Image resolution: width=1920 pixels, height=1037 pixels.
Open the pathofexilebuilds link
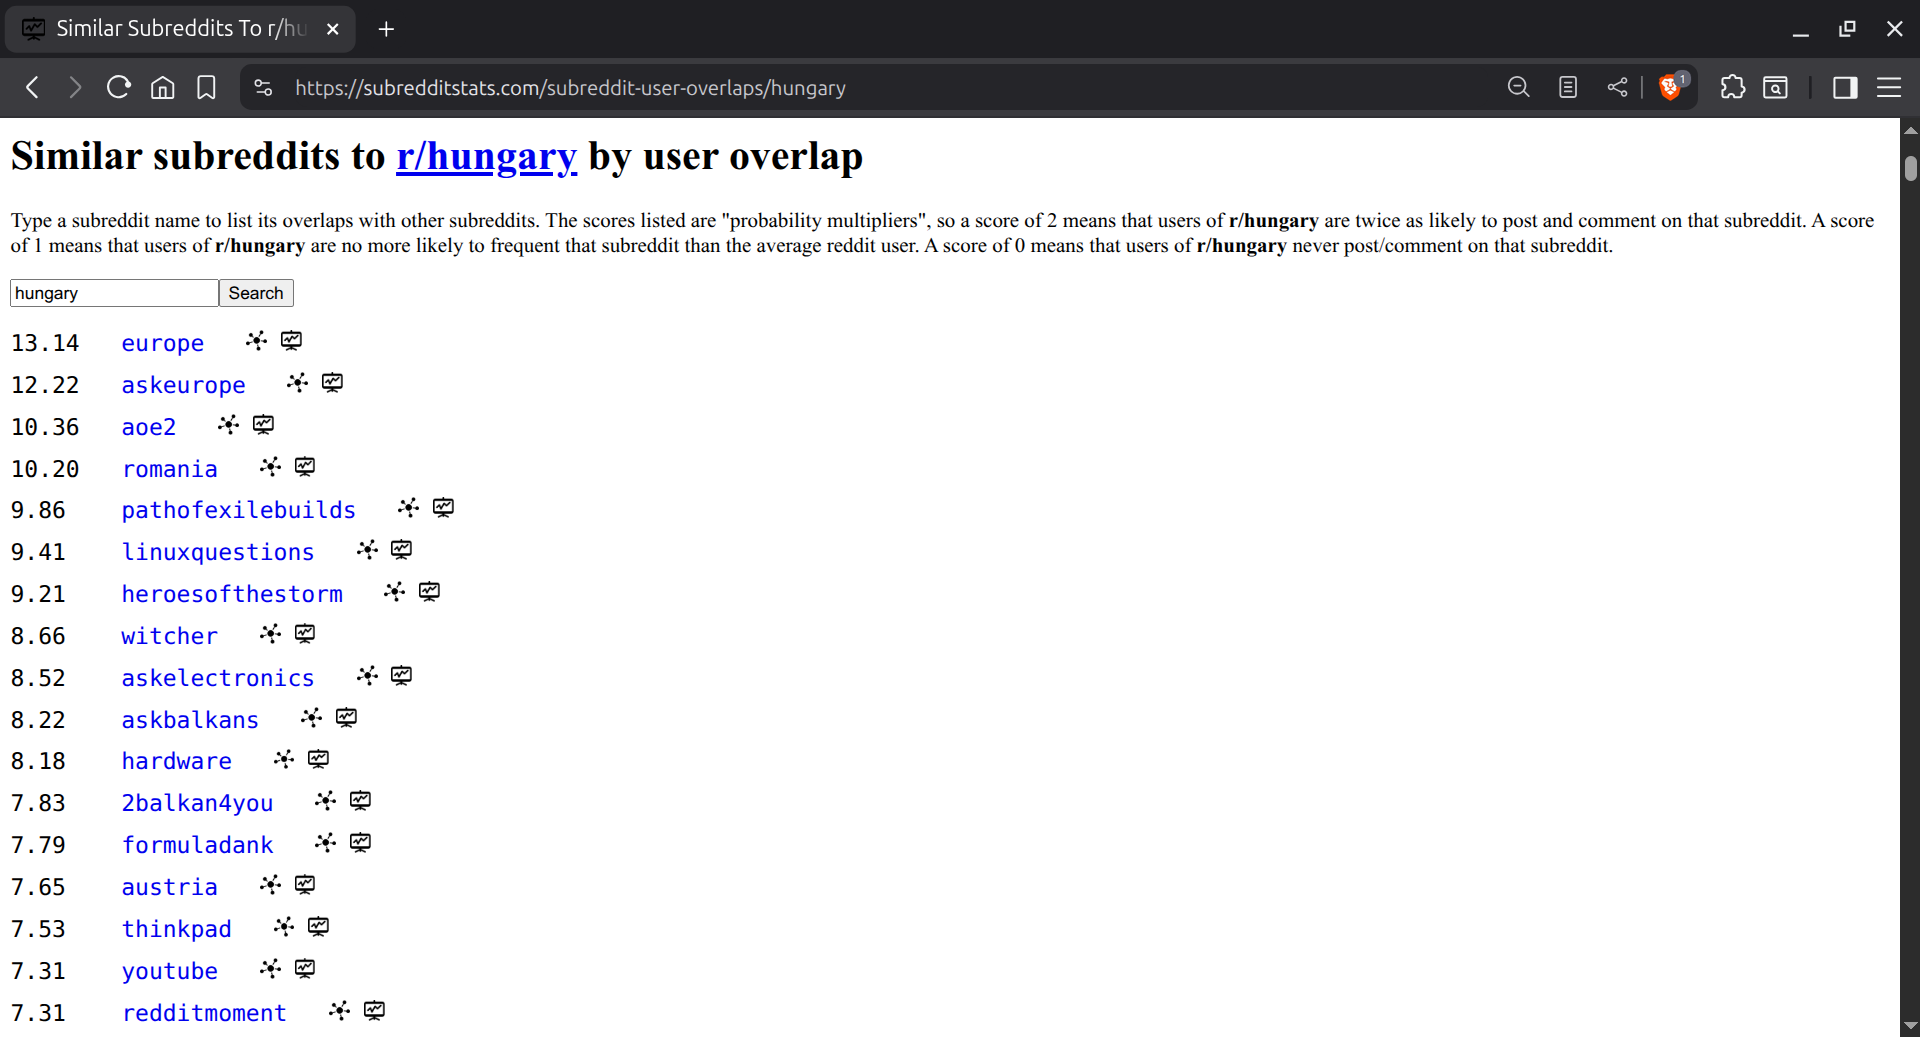click(x=239, y=510)
